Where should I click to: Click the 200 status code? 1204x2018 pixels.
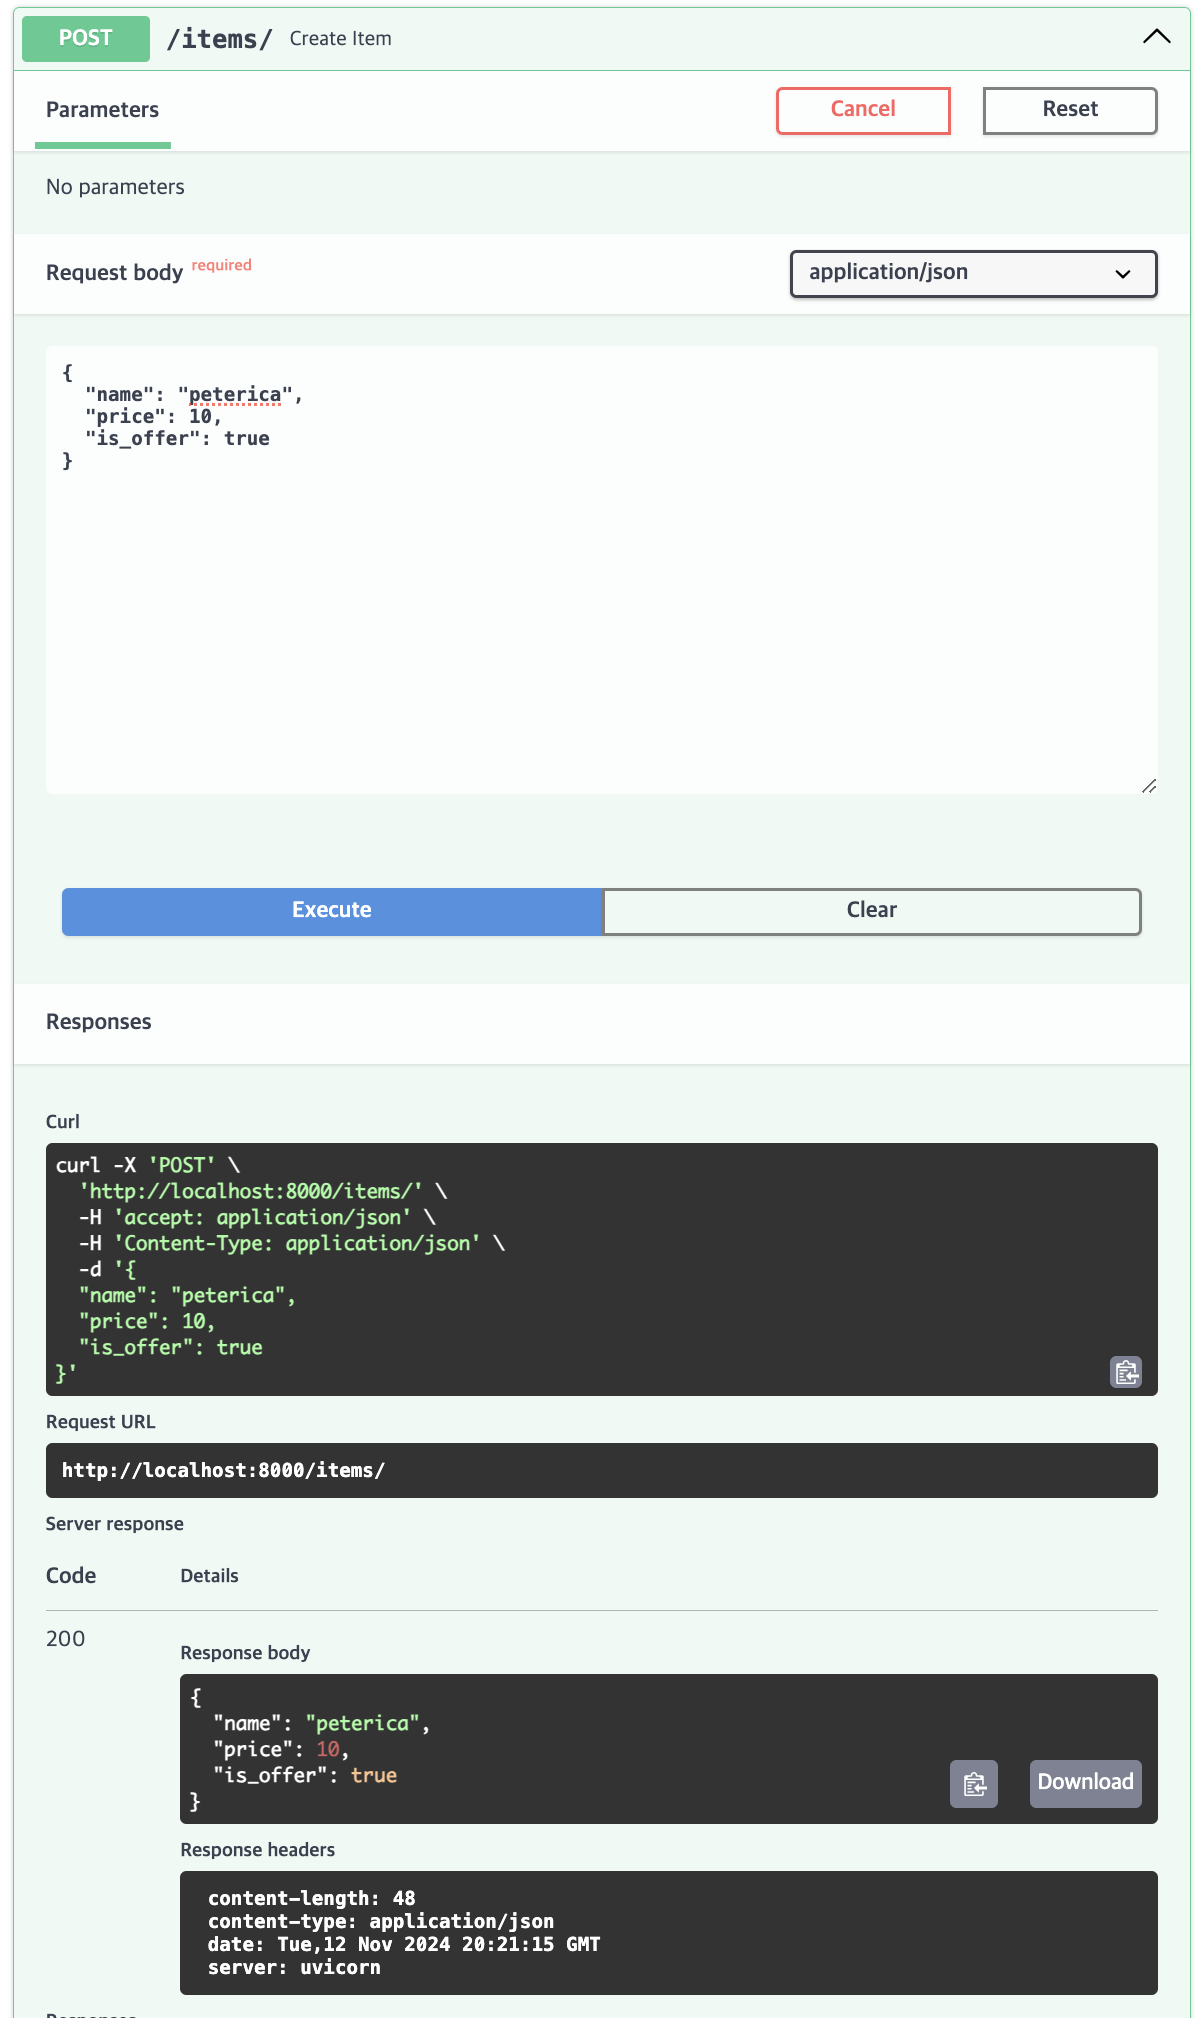[x=66, y=1639]
